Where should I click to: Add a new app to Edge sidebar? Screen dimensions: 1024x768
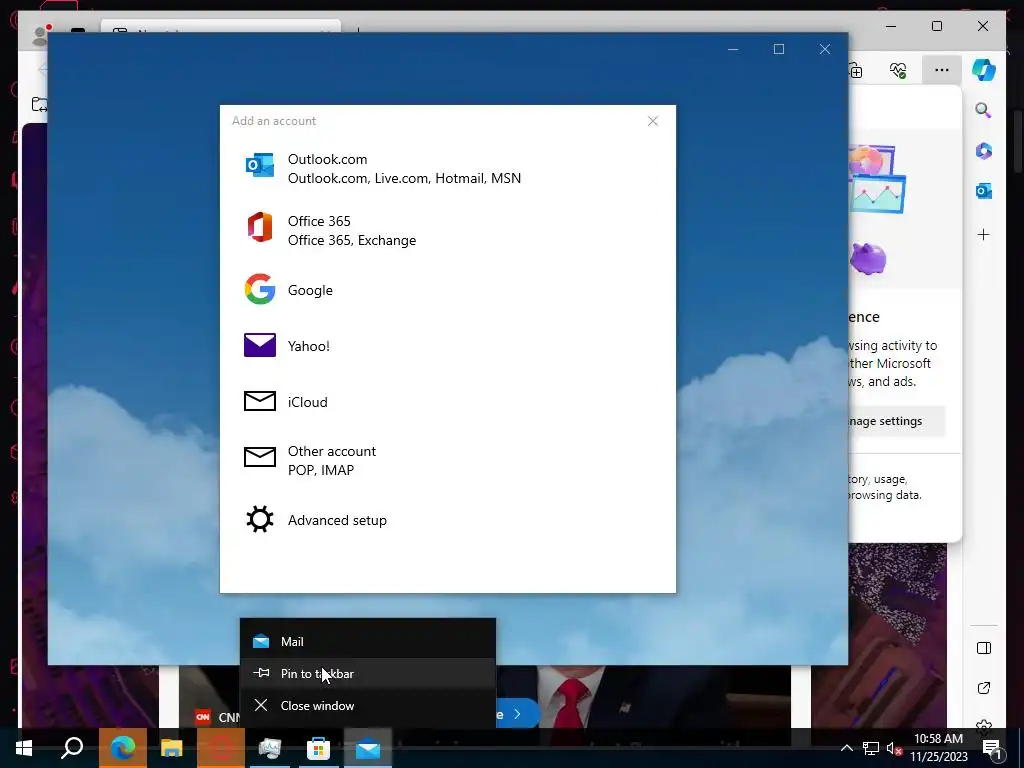pyautogui.click(x=984, y=234)
